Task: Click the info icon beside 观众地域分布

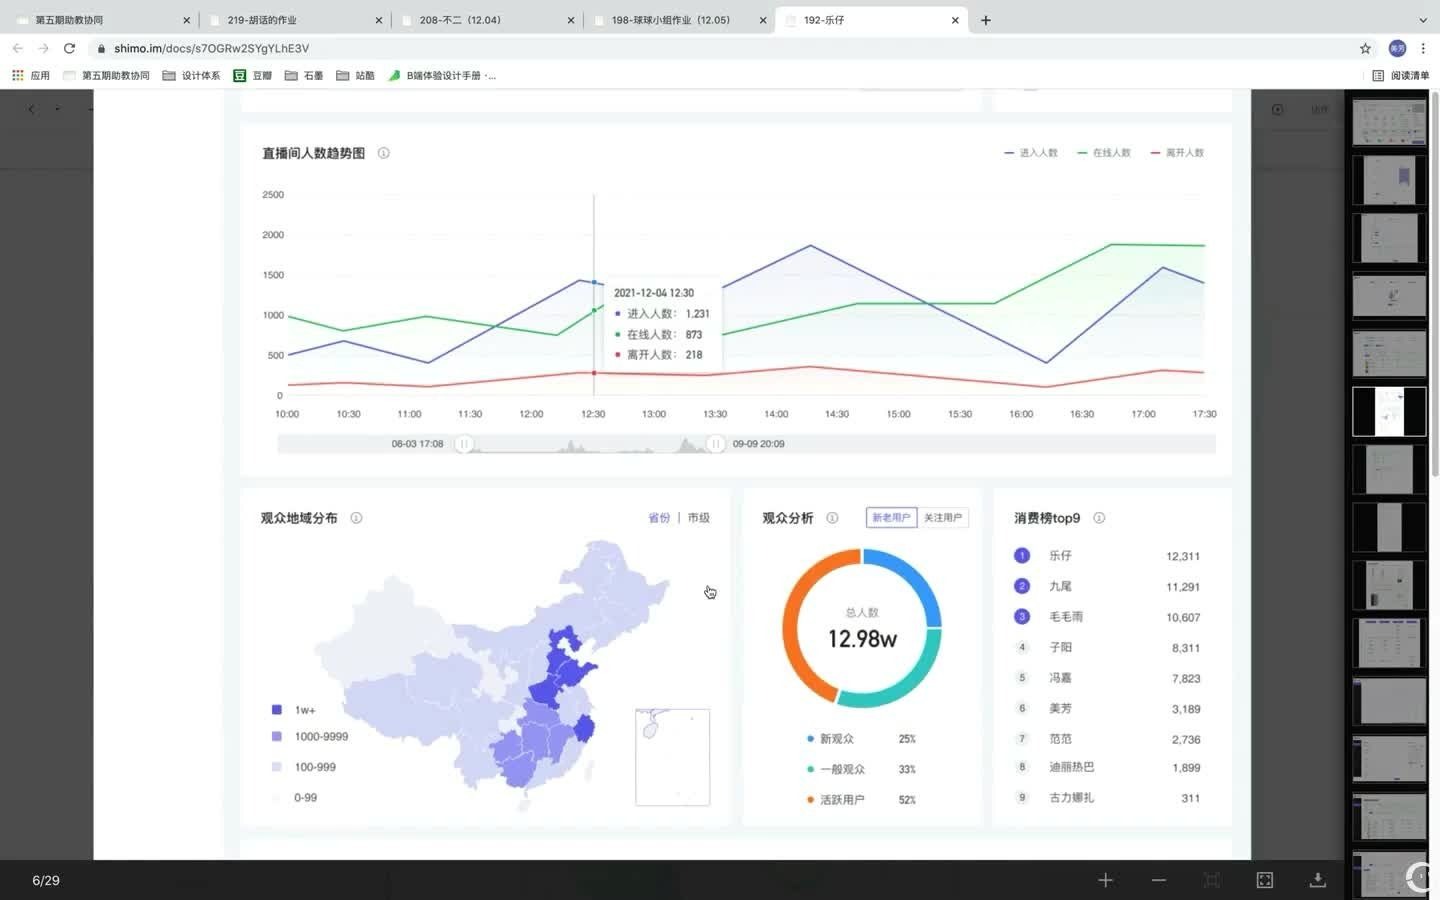Action: coord(356,518)
